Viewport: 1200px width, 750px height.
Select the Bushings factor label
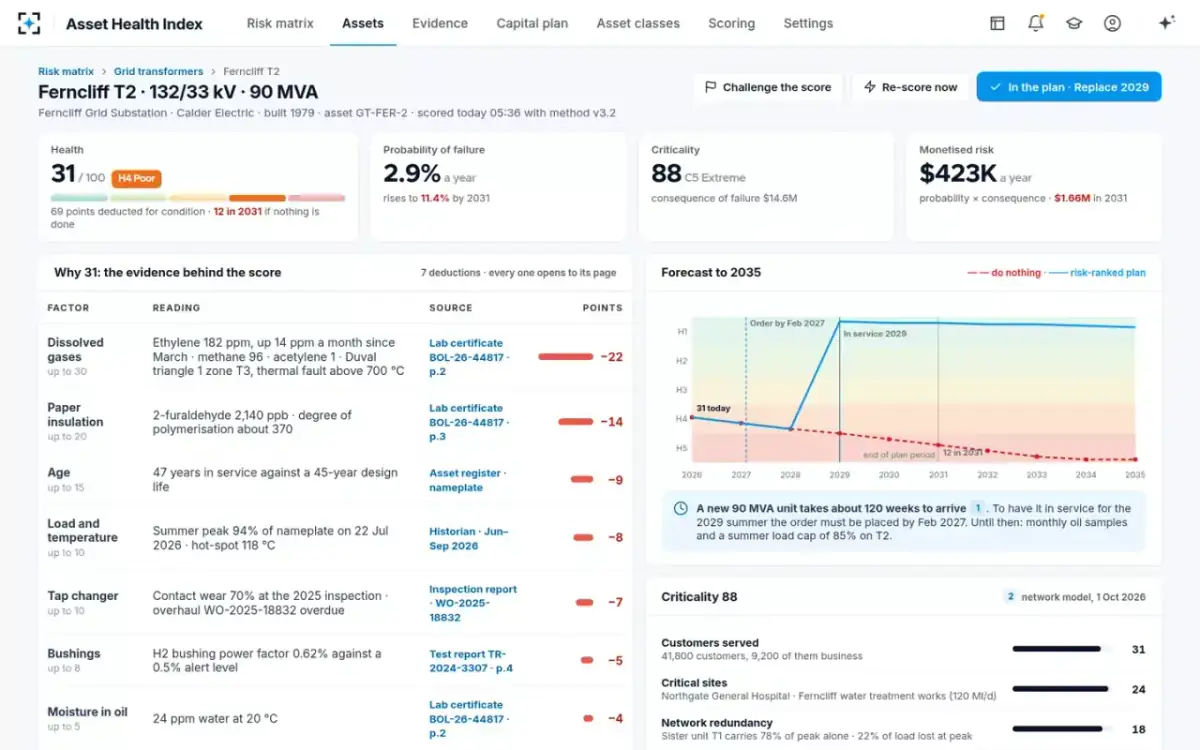[x=74, y=654]
